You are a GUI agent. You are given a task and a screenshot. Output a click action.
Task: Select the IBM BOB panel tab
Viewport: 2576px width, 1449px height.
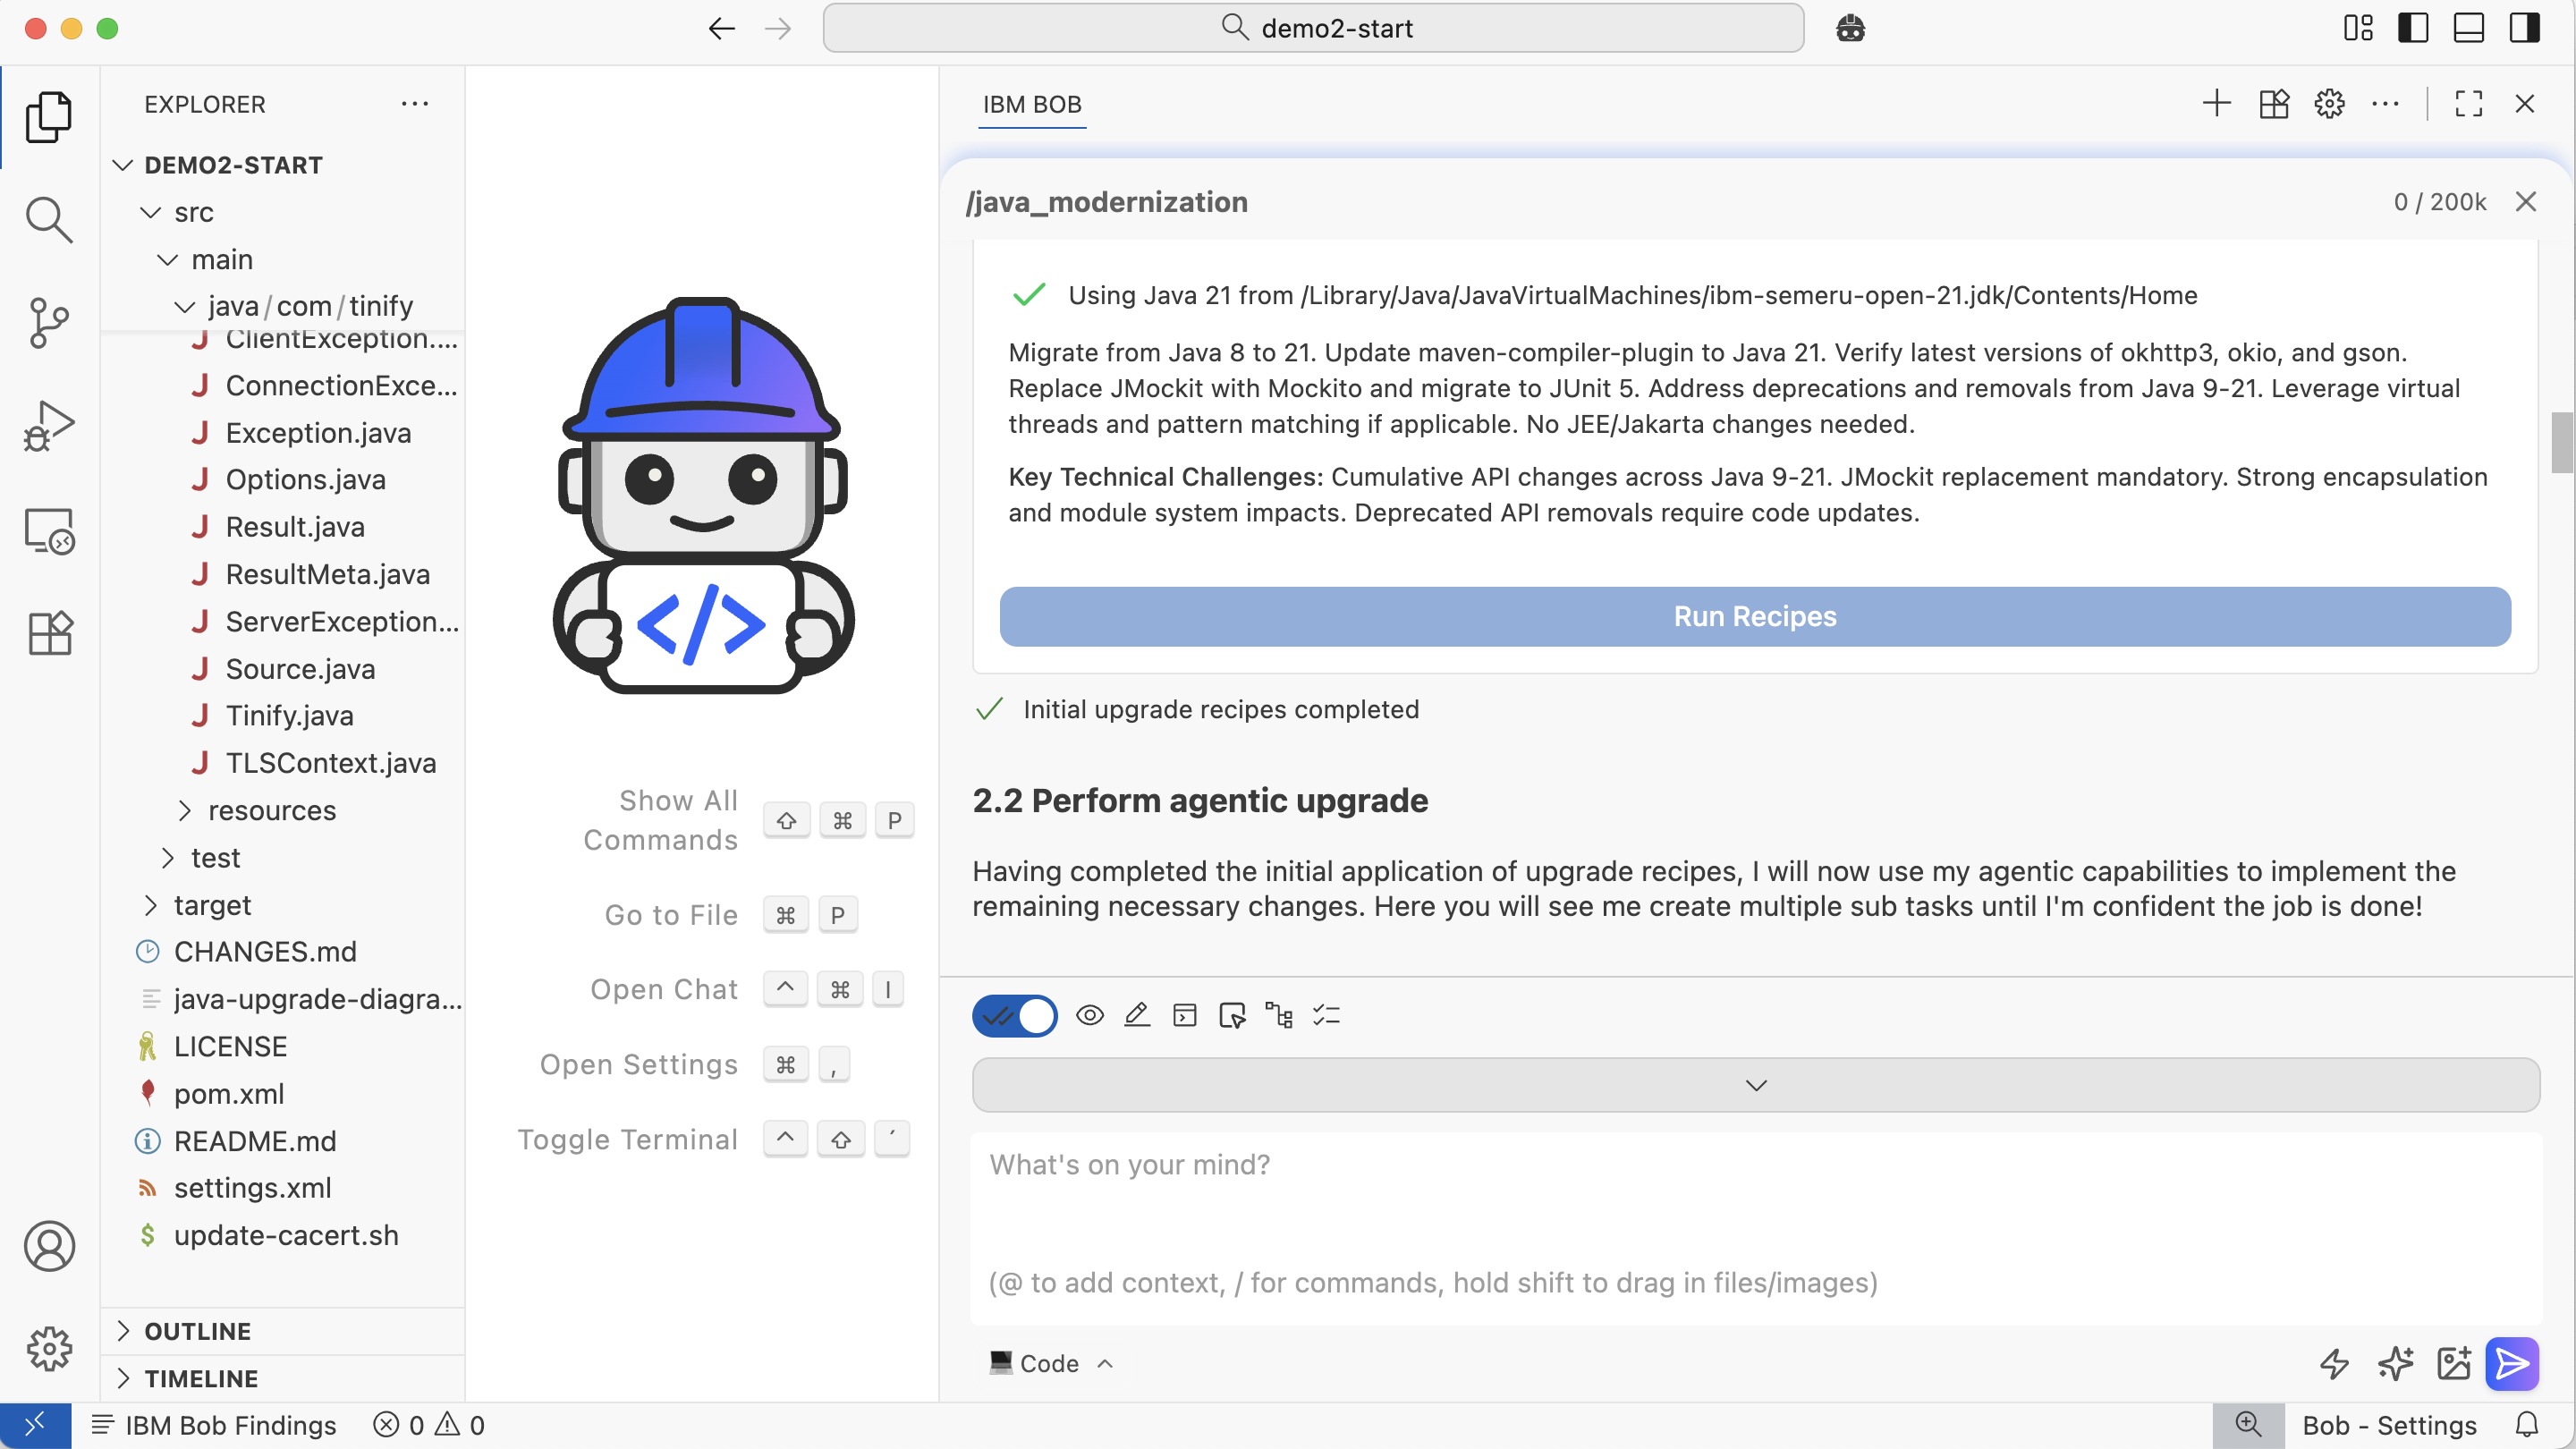(1031, 104)
